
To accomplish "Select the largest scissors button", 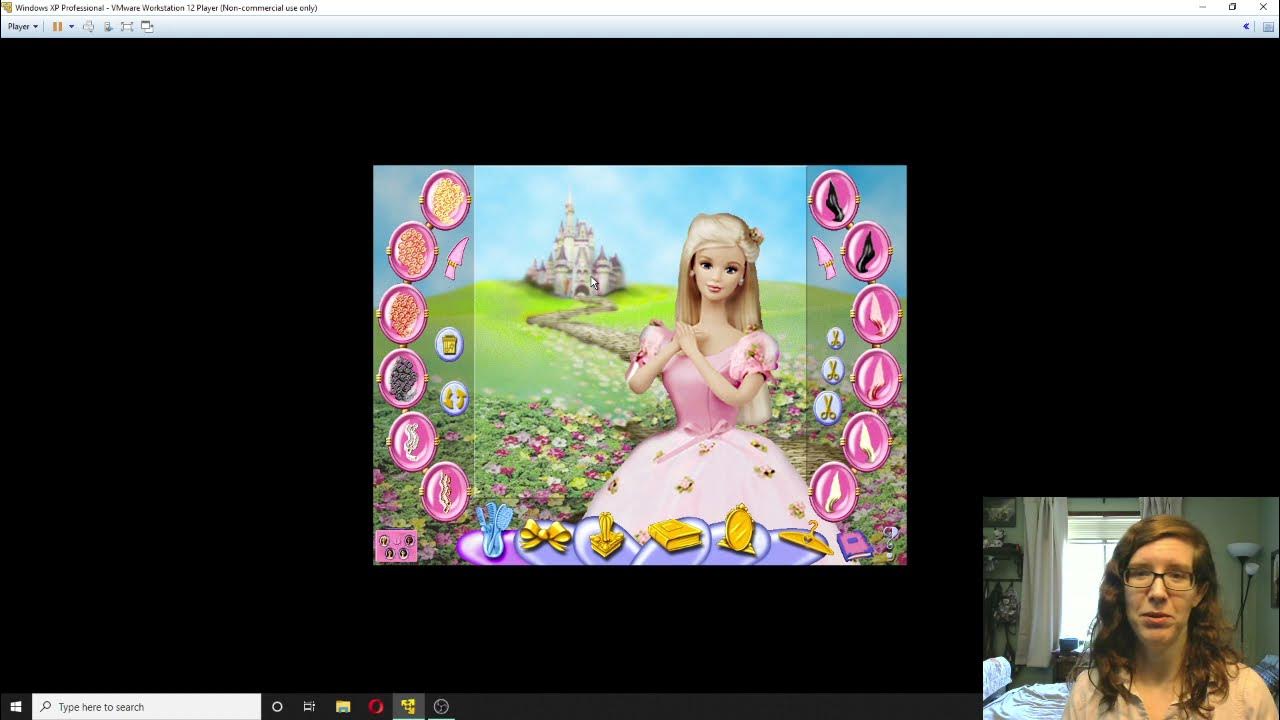I will [827, 408].
